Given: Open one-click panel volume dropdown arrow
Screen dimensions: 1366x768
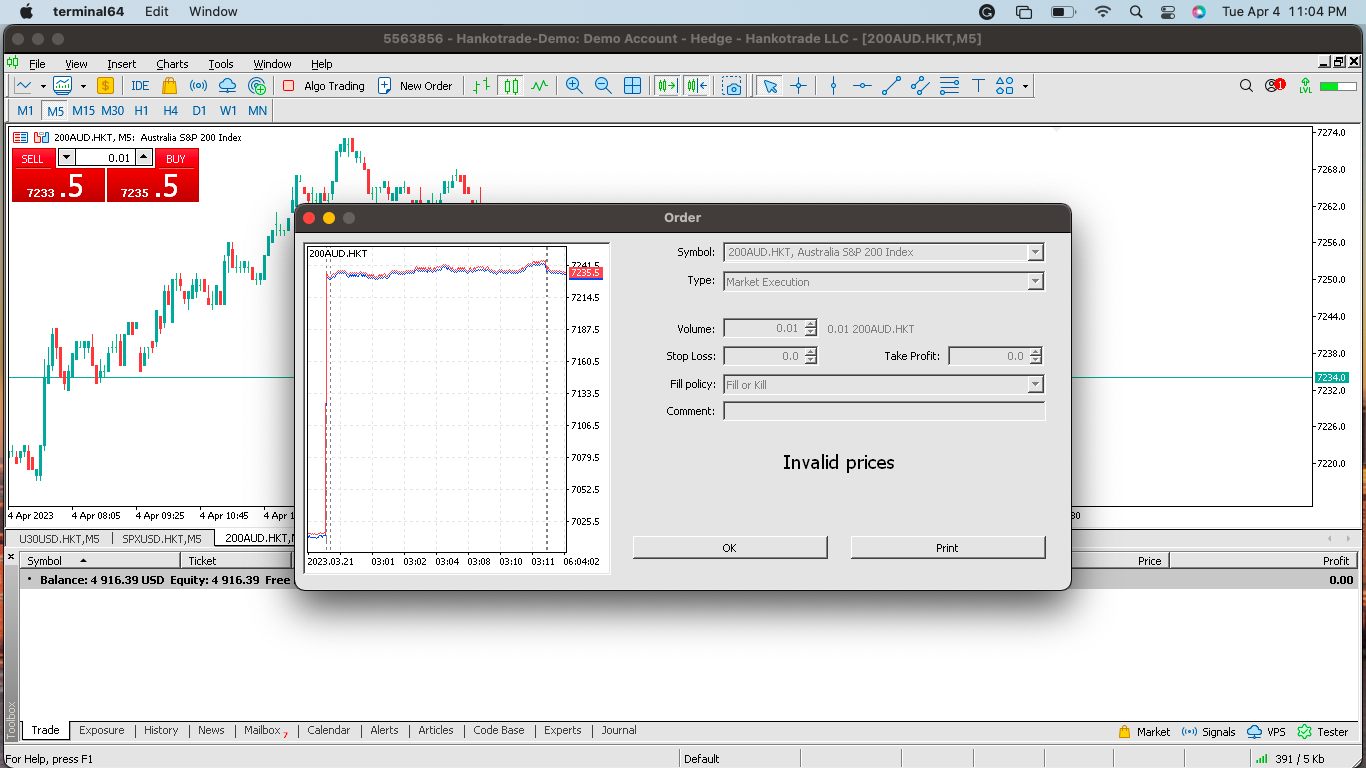Looking at the screenshot, I should 66,158.
